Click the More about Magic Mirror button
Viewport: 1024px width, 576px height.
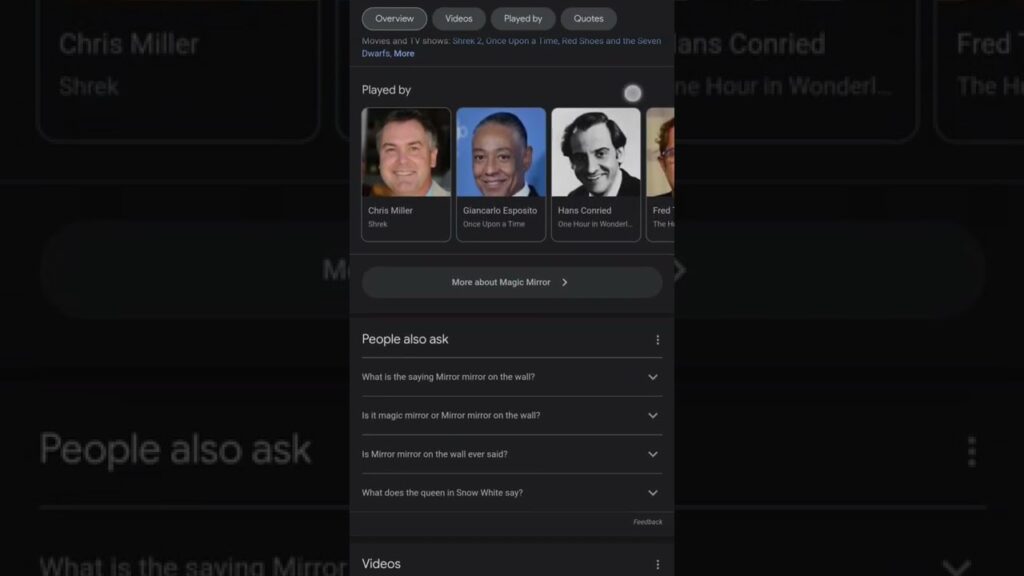tap(512, 282)
